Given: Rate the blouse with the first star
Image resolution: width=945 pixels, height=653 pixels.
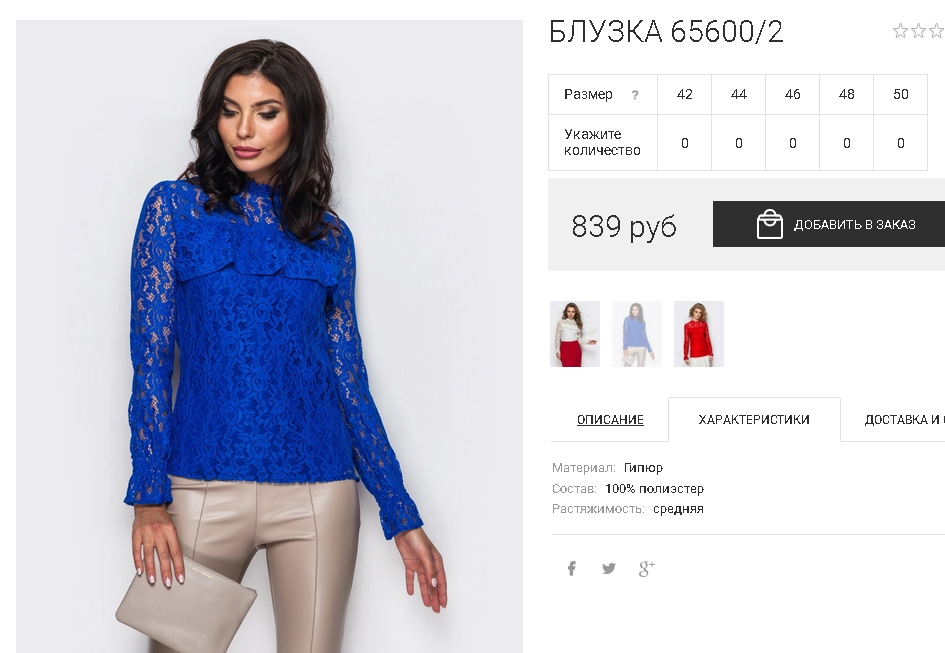Looking at the screenshot, I should click(900, 31).
